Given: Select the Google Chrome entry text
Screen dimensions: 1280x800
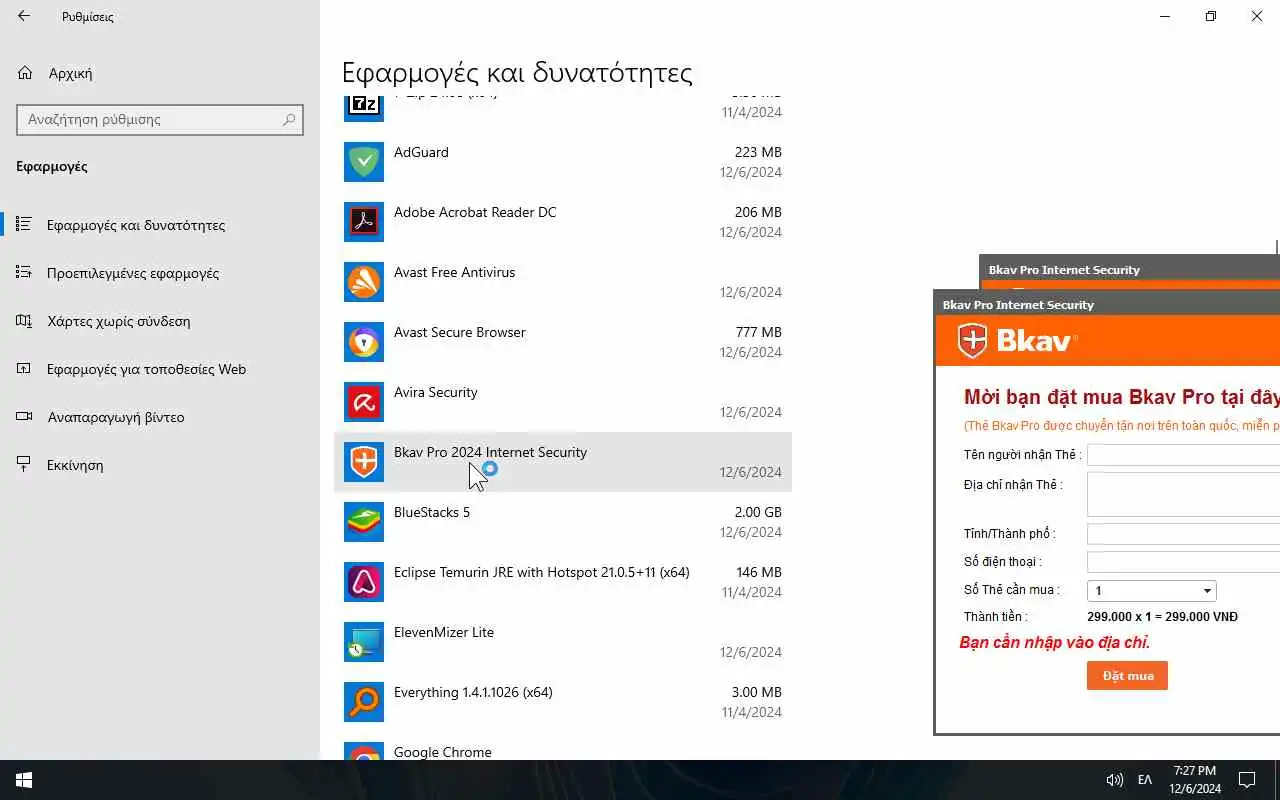Looking at the screenshot, I should pos(443,752).
